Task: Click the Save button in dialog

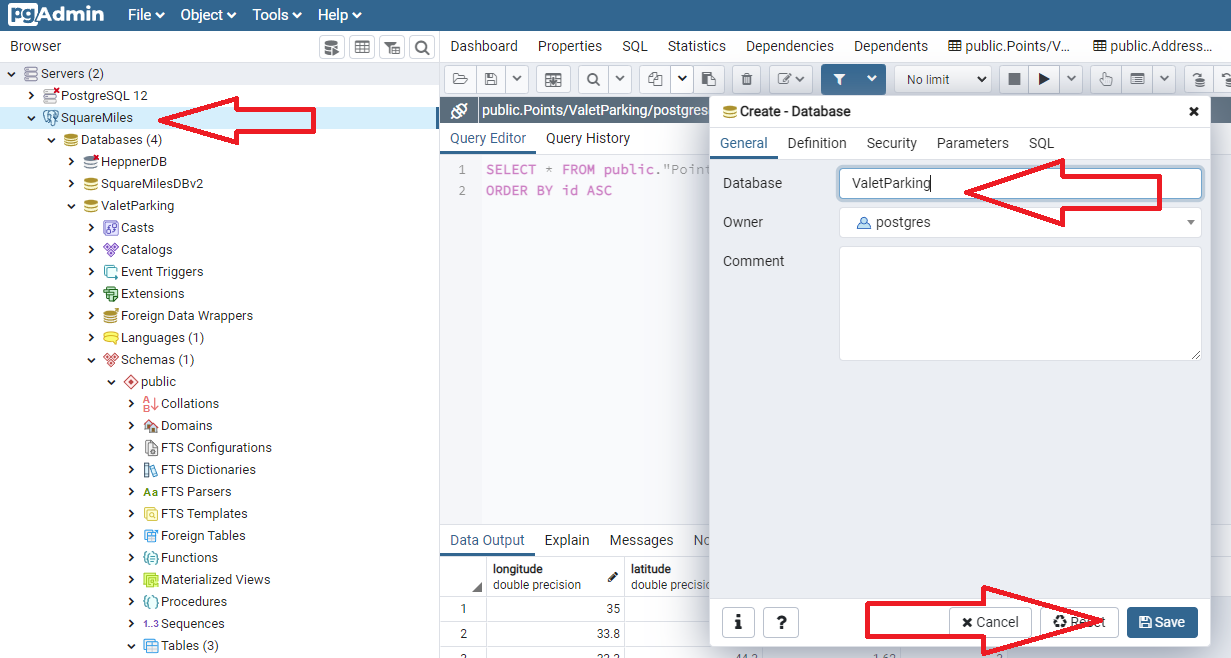Action: click(x=1162, y=622)
